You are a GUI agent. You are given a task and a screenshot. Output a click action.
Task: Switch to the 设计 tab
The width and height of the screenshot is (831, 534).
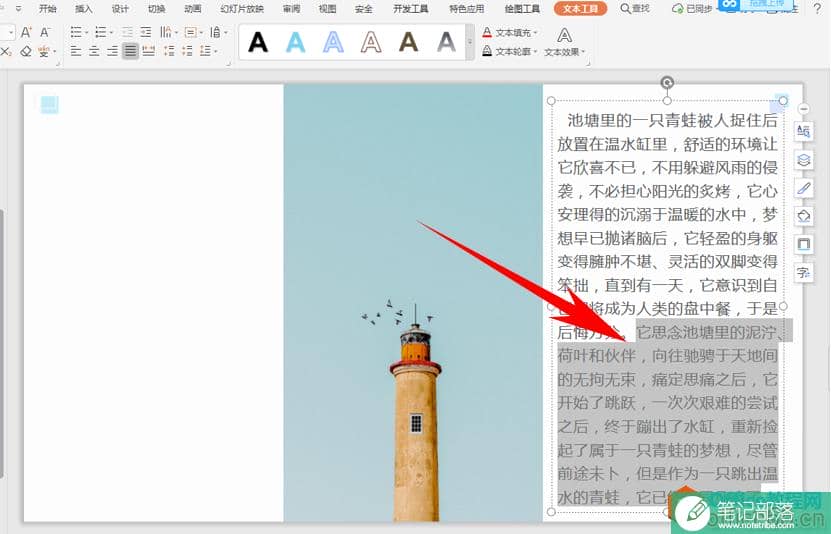[x=120, y=9]
